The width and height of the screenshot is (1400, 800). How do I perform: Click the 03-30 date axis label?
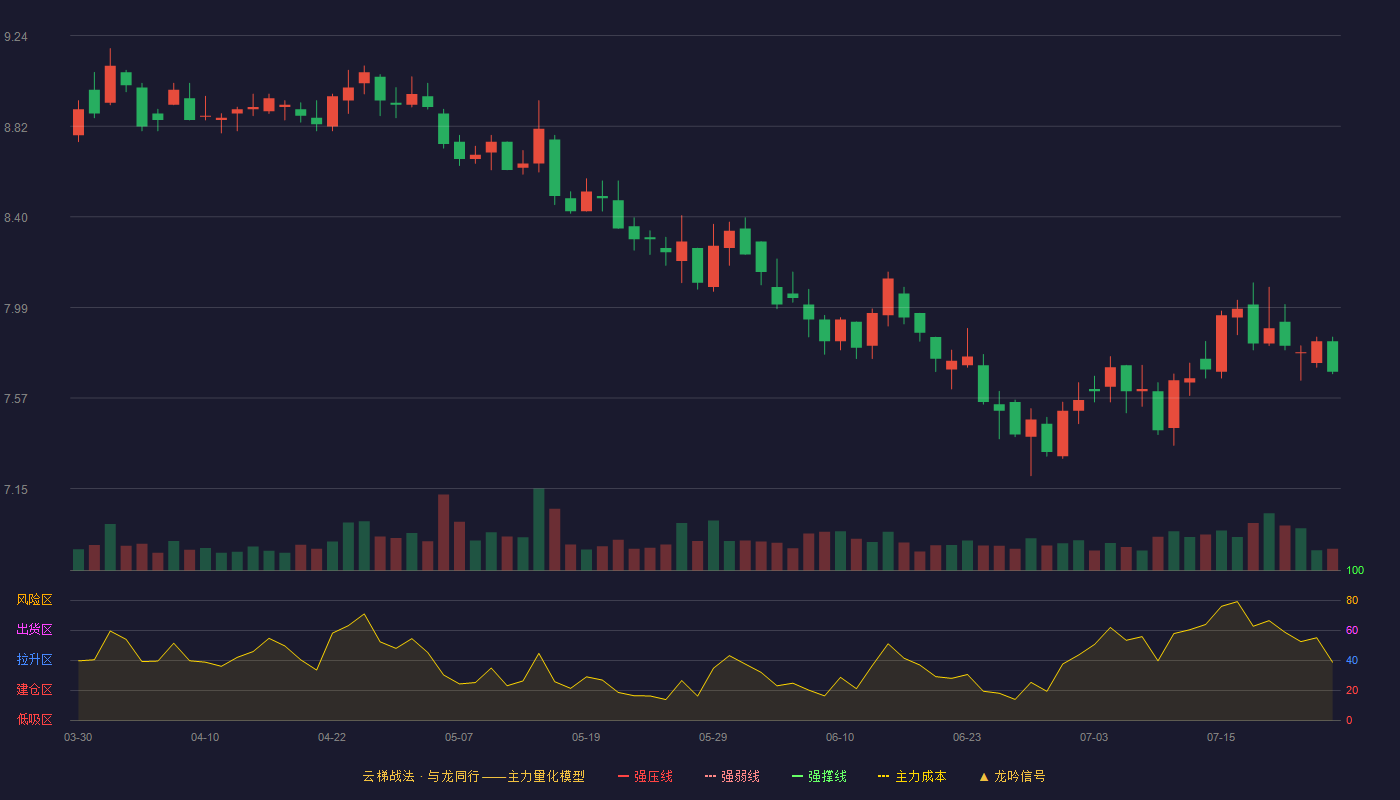pyautogui.click(x=78, y=737)
